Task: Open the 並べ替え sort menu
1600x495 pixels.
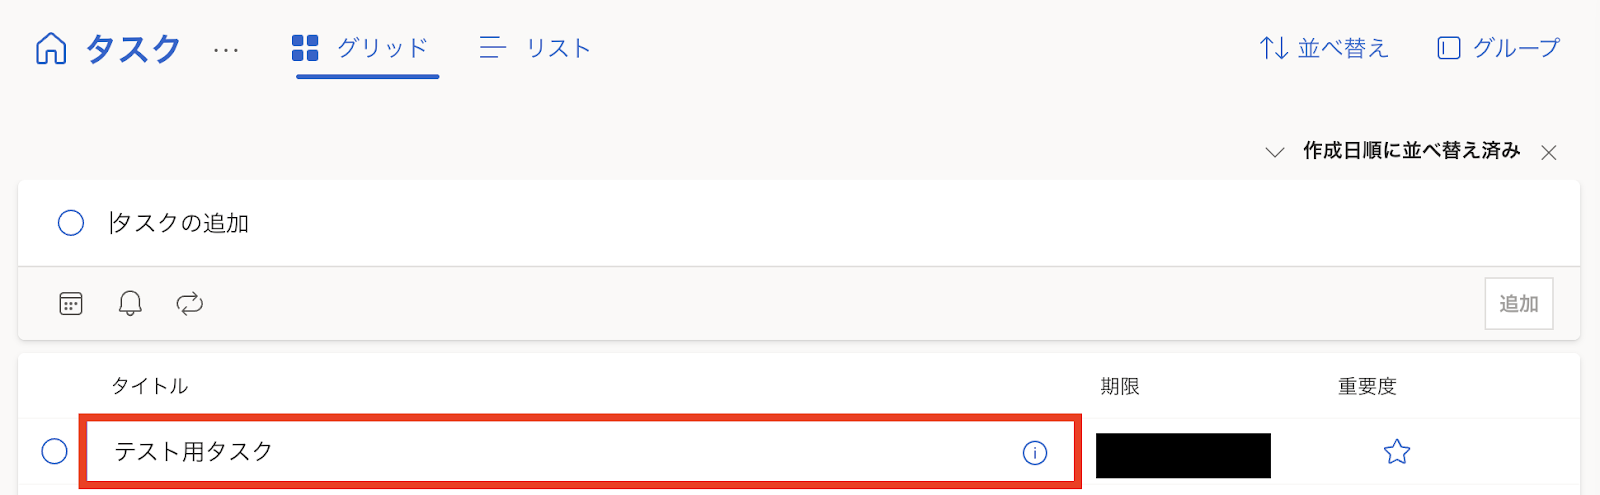Action: click(x=1324, y=48)
